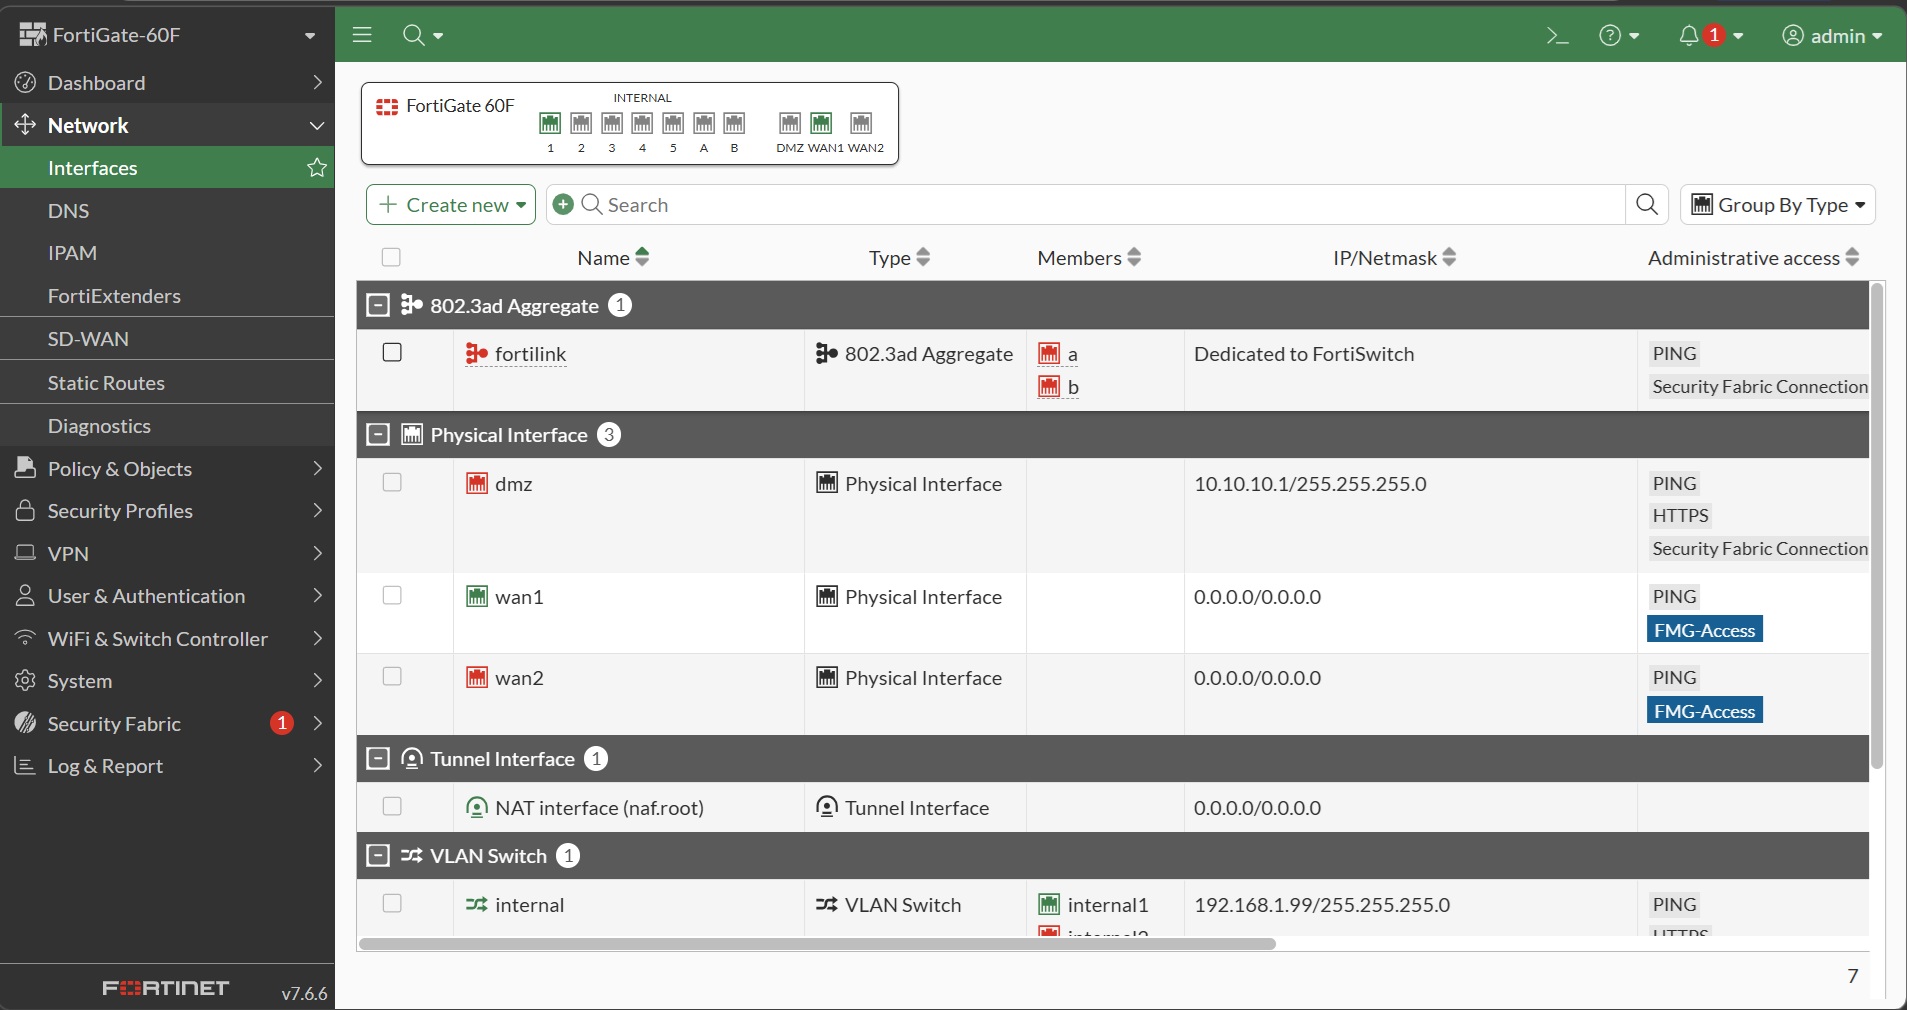Open the CLI console icon

(1557, 36)
